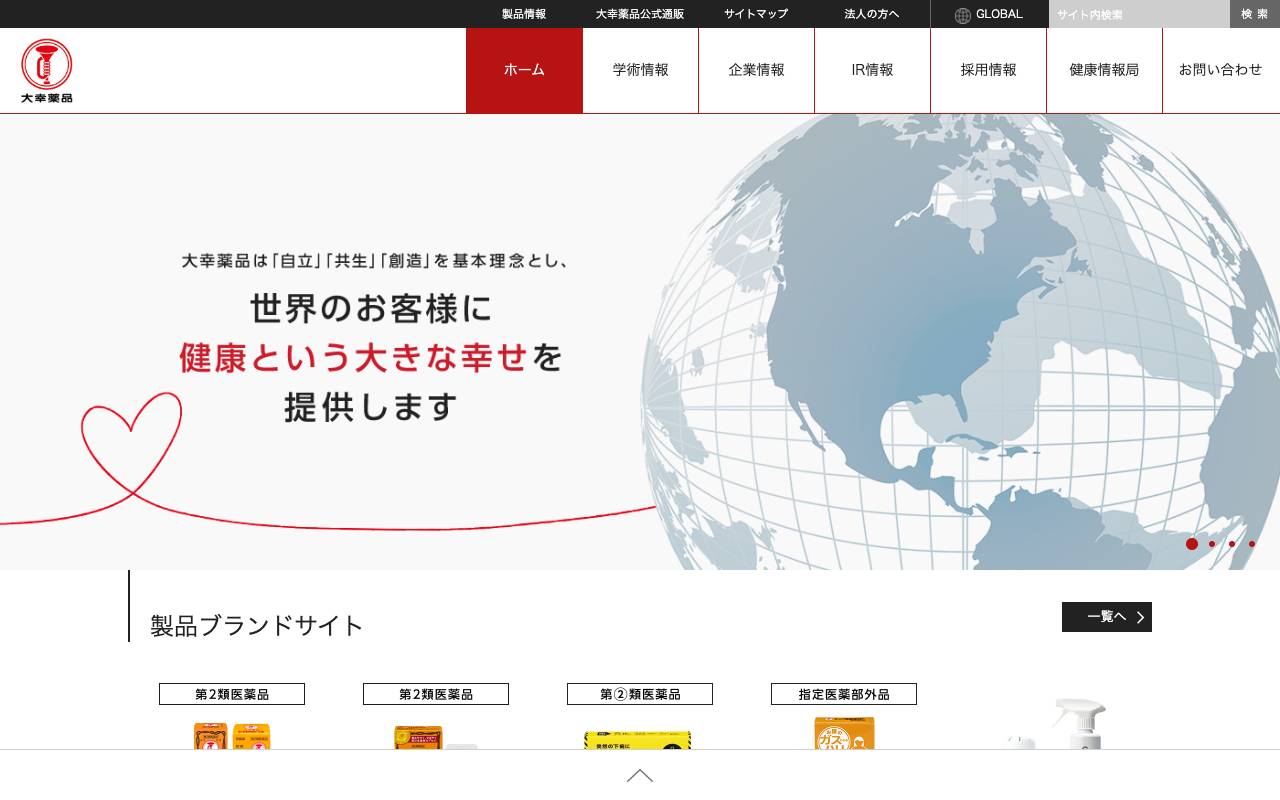This screenshot has height=800, width=1280.
Task: Select the ホーム navigation tab
Action: (524, 70)
